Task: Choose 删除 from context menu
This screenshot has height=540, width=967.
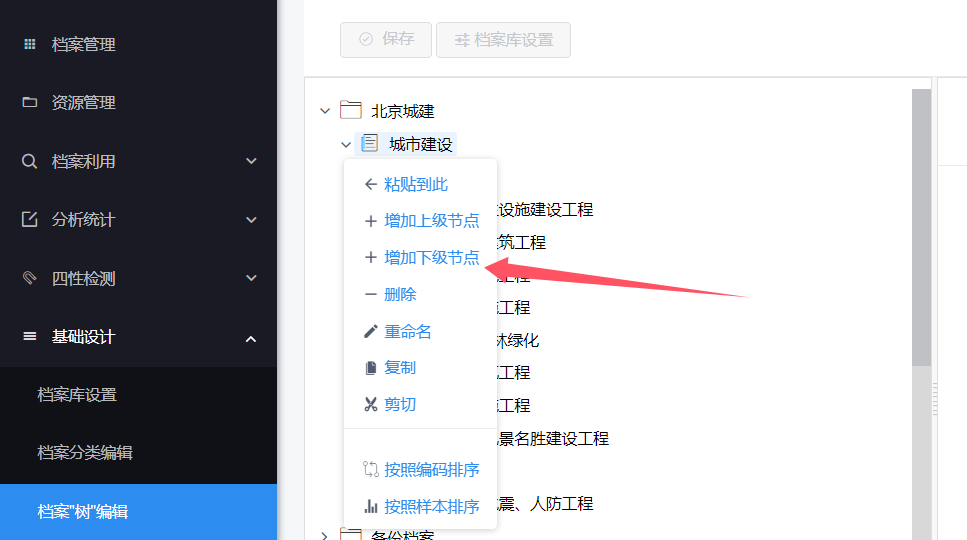Action: 400,294
